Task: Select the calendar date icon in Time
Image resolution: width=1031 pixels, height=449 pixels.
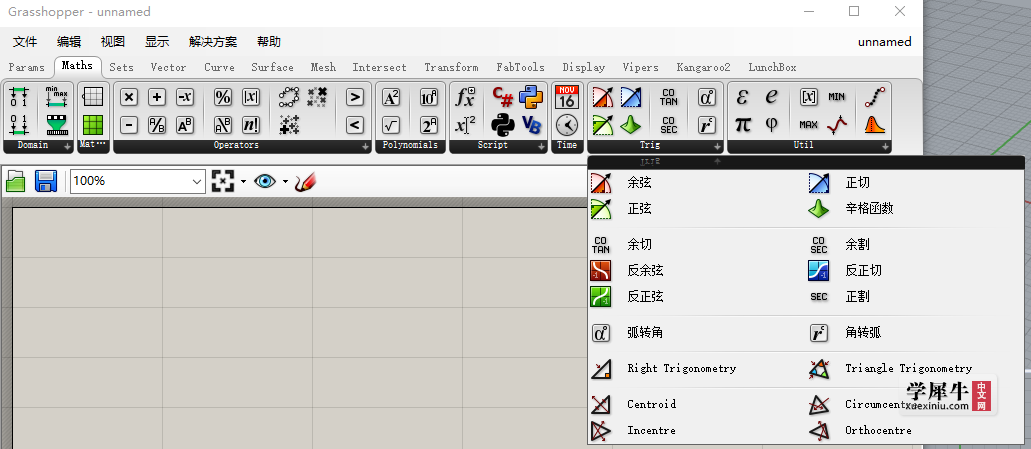Action: click(566, 97)
